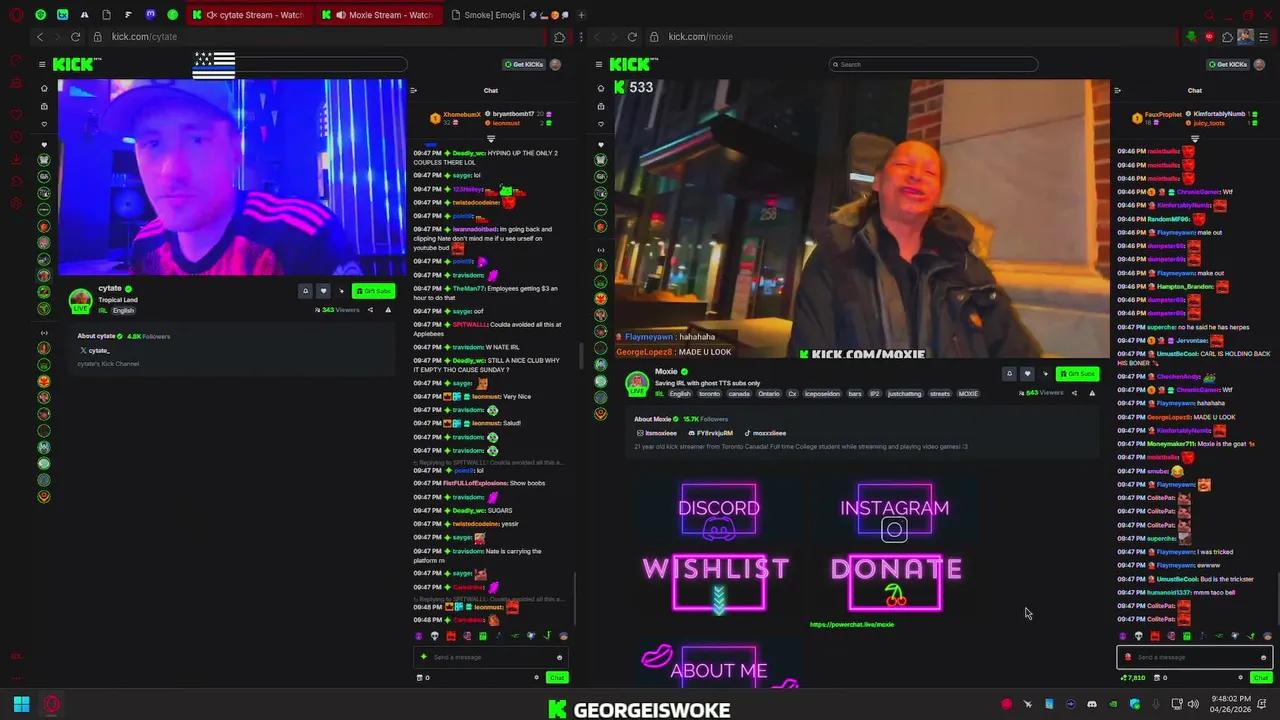Click Gift Subs on Moxie channel
This screenshot has width=1280, height=720.
1077,374
